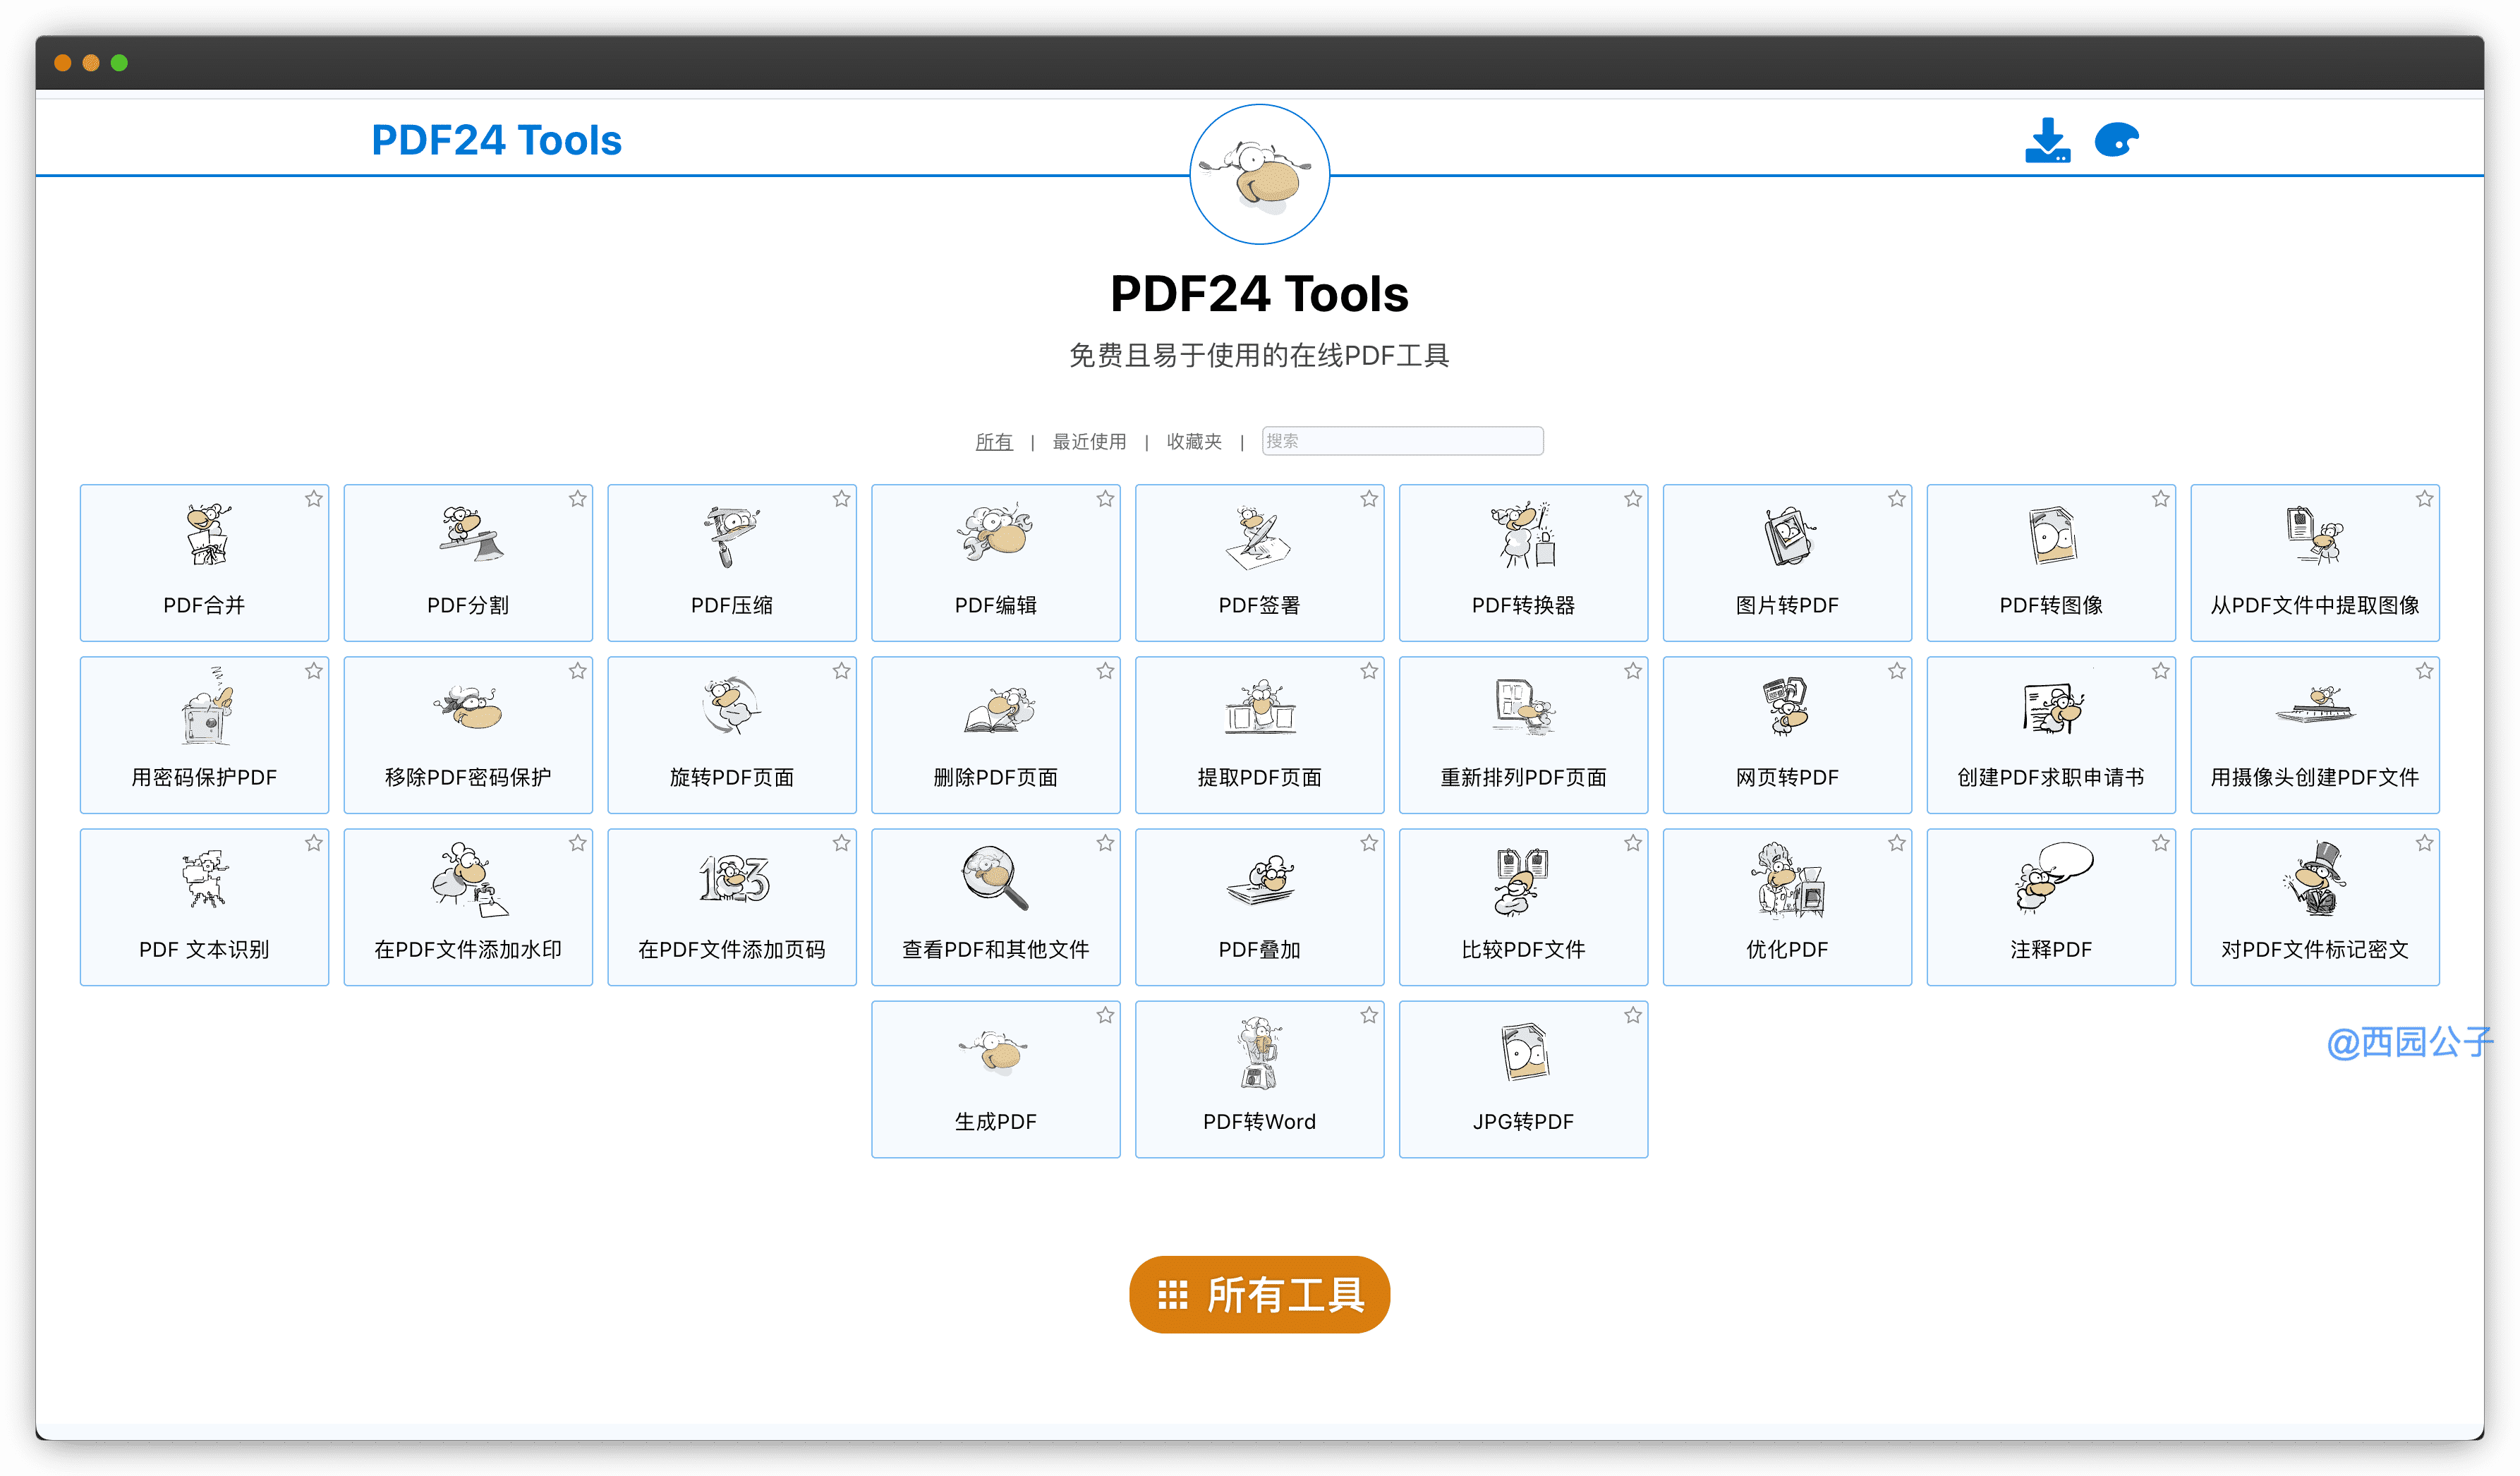Open the 注释PDF annotate tool
The width and height of the screenshot is (2520, 1476).
point(2052,907)
